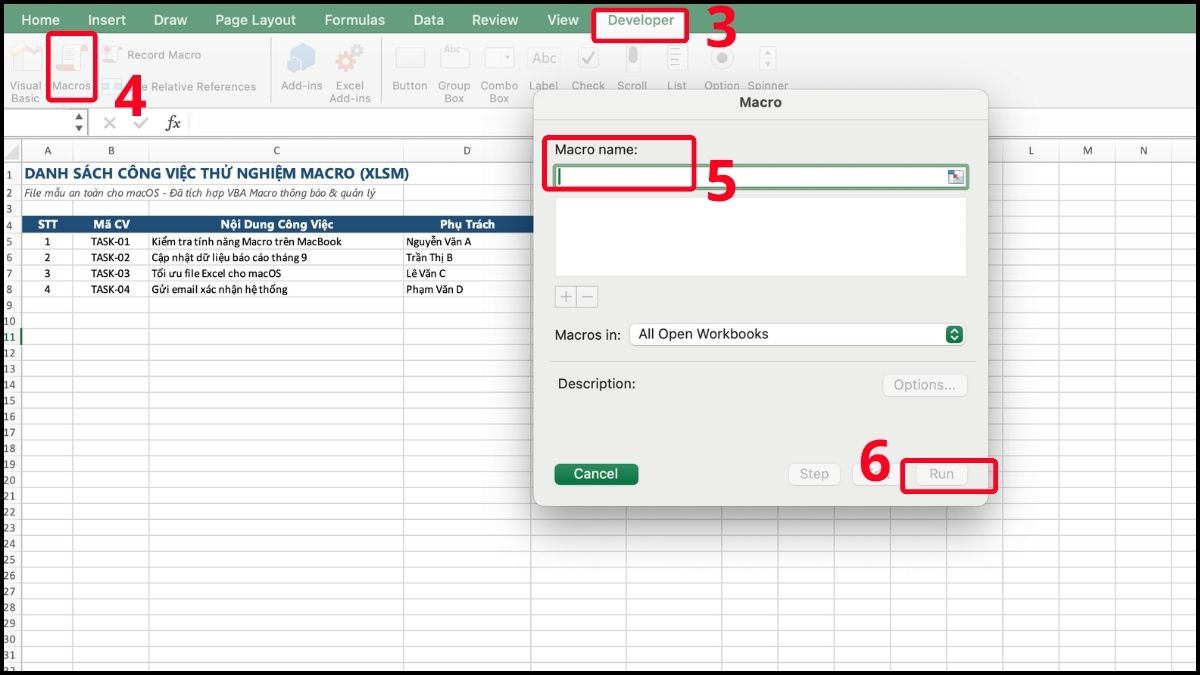This screenshot has width=1200, height=675.
Task: Click the range selector icon in Macro name field
Action: tap(956, 176)
